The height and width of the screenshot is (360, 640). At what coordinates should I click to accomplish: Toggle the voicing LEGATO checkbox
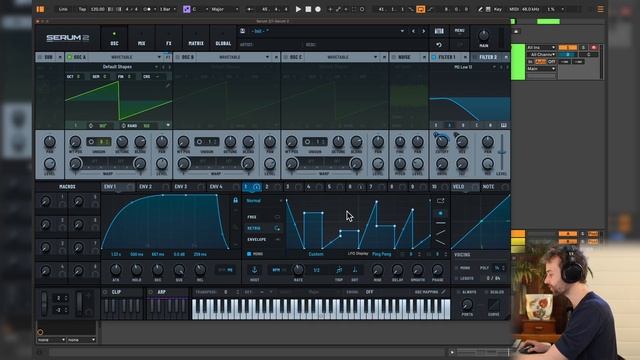(x=456, y=278)
